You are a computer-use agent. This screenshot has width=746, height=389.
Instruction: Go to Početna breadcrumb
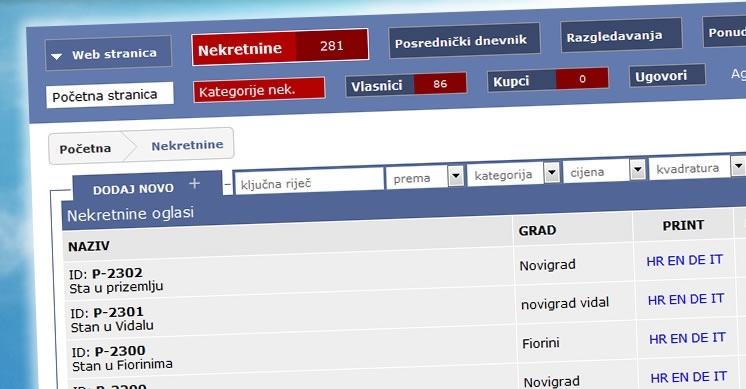click(85, 149)
